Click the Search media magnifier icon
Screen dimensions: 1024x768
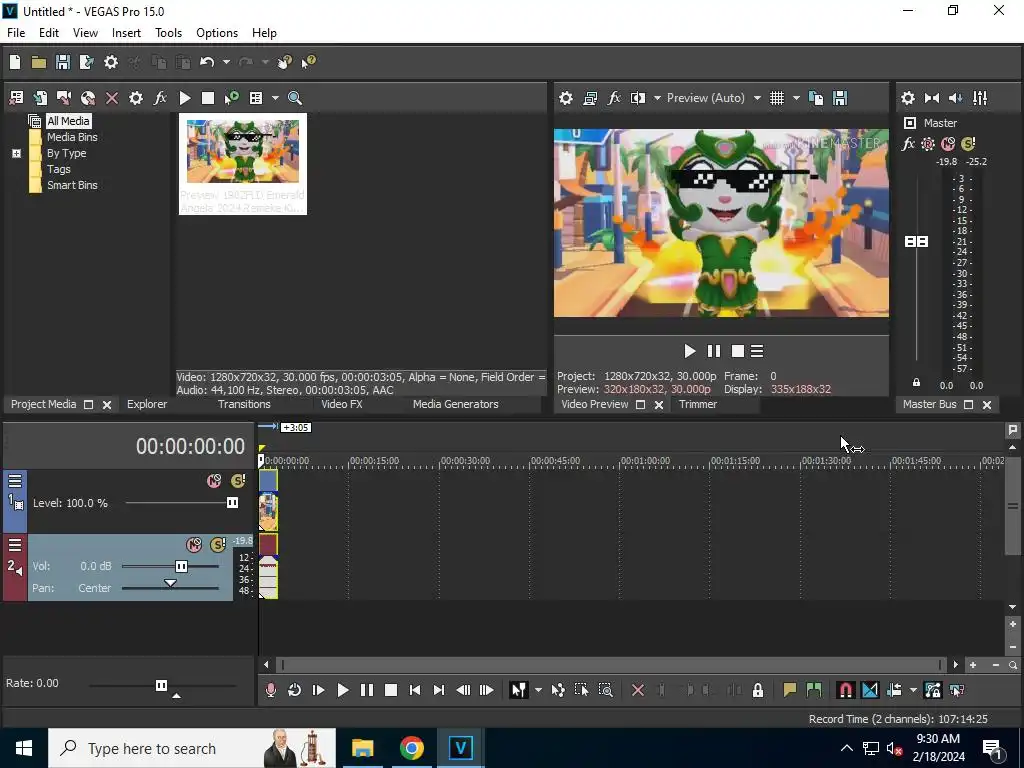click(x=295, y=98)
